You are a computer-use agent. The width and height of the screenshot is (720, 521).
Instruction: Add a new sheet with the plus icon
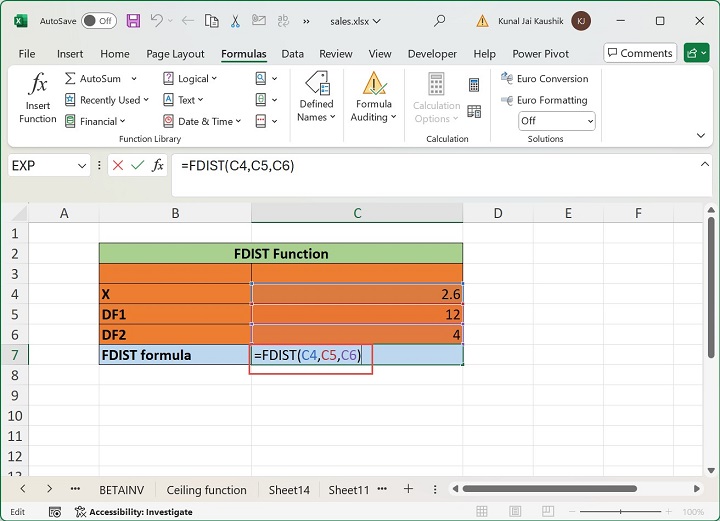[x=408, y=489]
